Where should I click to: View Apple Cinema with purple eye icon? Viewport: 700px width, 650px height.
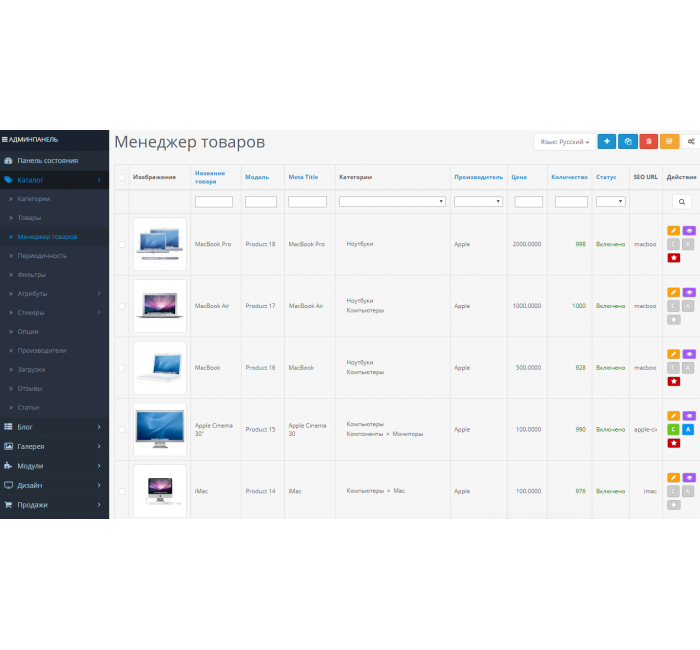[x=689, y=416]
